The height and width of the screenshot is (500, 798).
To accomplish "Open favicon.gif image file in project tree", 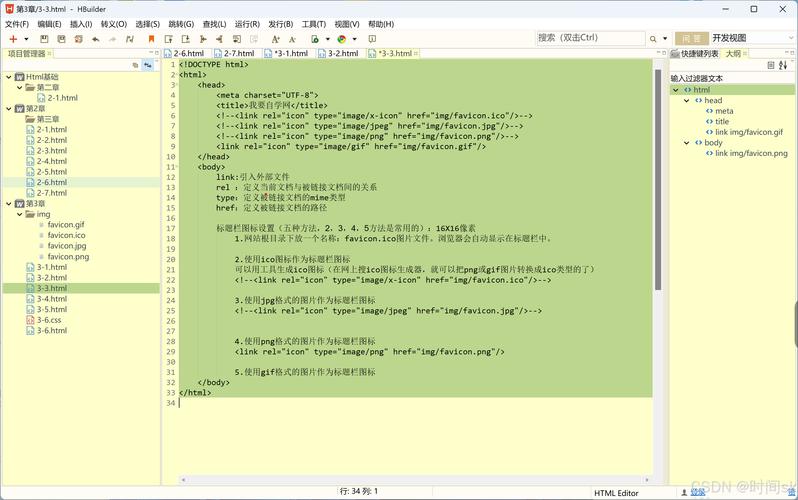I will tap(66, 225).
